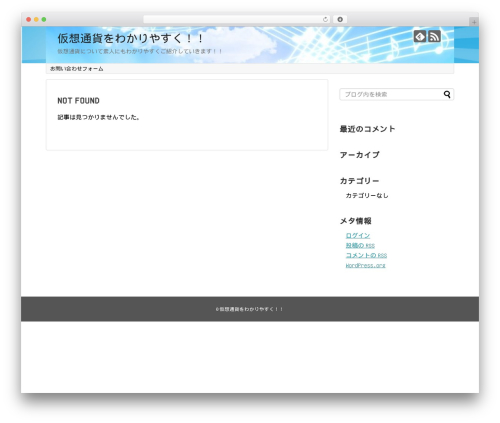Screen dimensions: 500x423
Task: Open the ログイン link
Action: pyautogui.click(x=358, y=235)
